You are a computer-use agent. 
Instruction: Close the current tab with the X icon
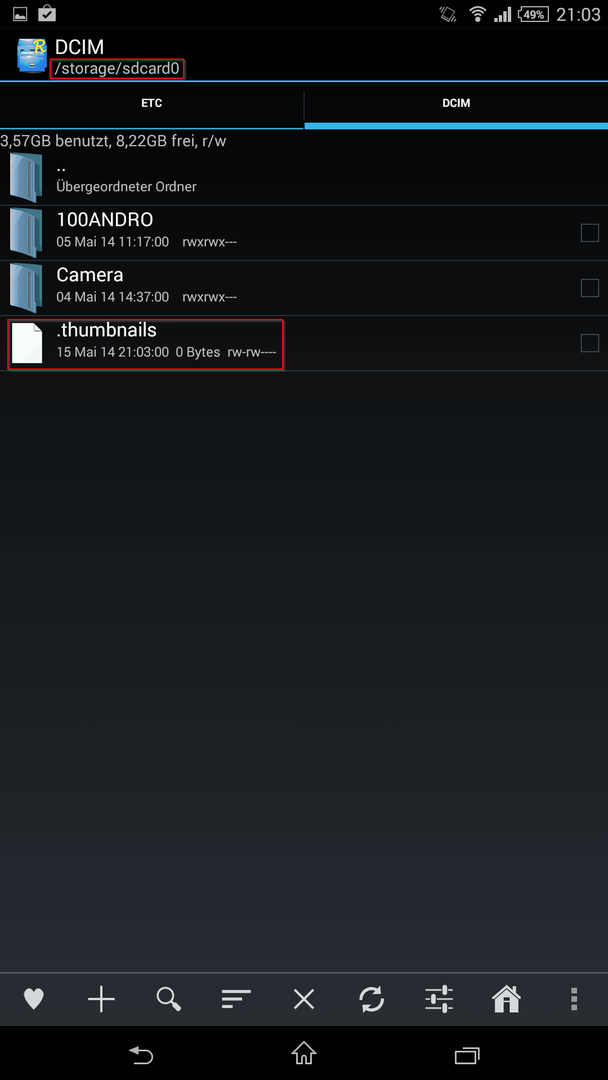304,999
